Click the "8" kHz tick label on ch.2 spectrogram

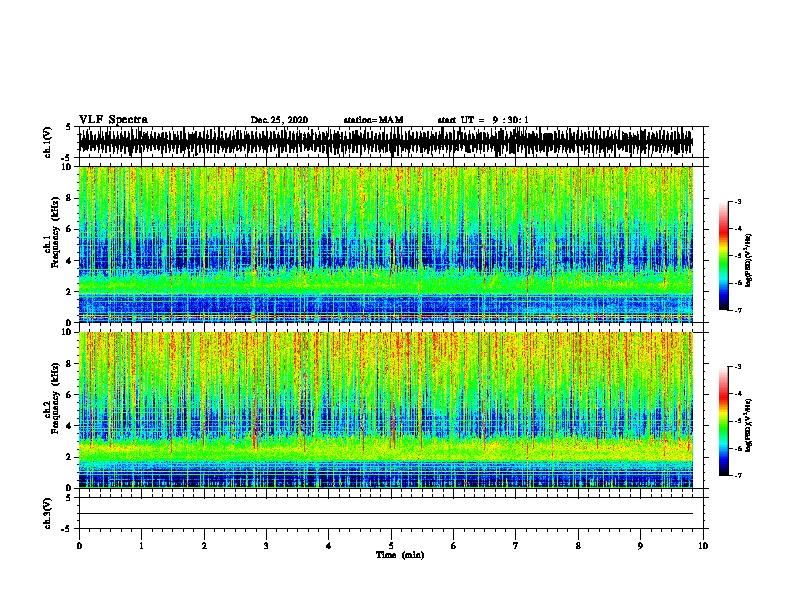pyautogui.click(x=70, y=364)
